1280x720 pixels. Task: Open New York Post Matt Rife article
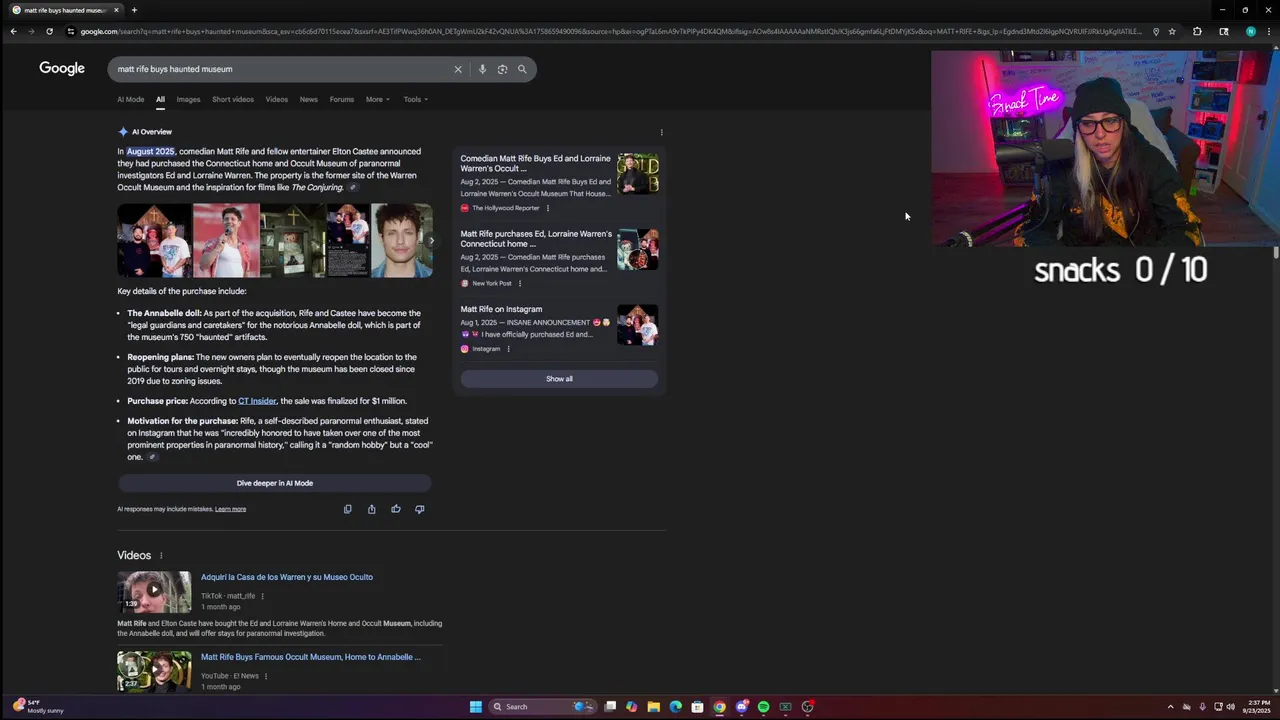tap(536, 238)
